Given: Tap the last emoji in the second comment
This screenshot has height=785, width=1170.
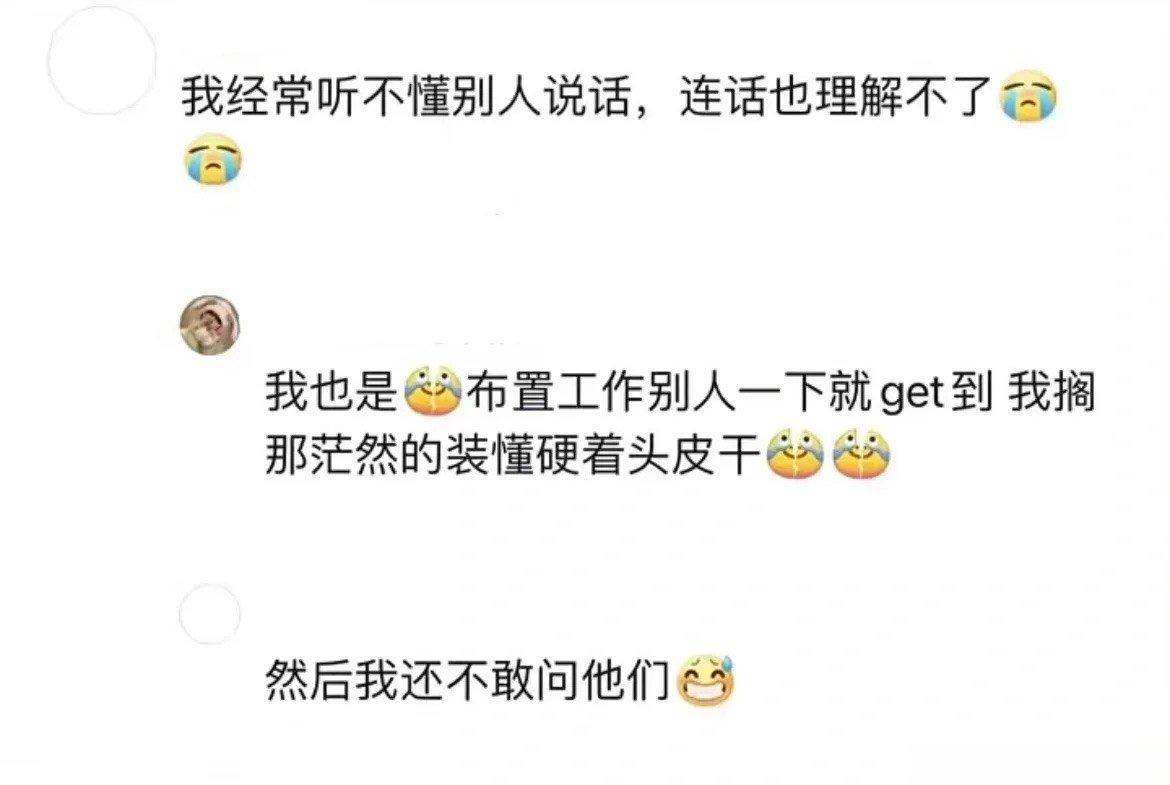Looking at the screenshot, I should (x=862, y=454).
